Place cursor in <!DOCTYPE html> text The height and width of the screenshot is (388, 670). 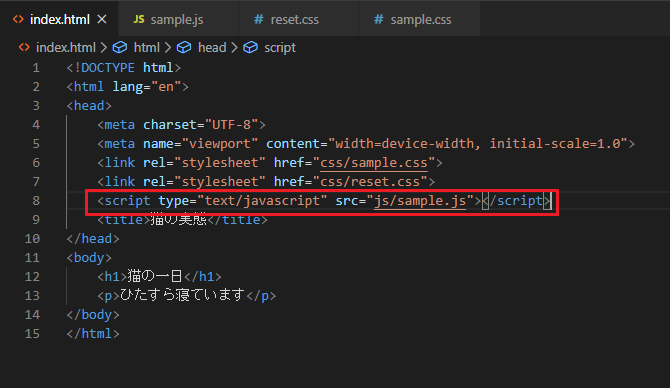click(x=123, y=68)
